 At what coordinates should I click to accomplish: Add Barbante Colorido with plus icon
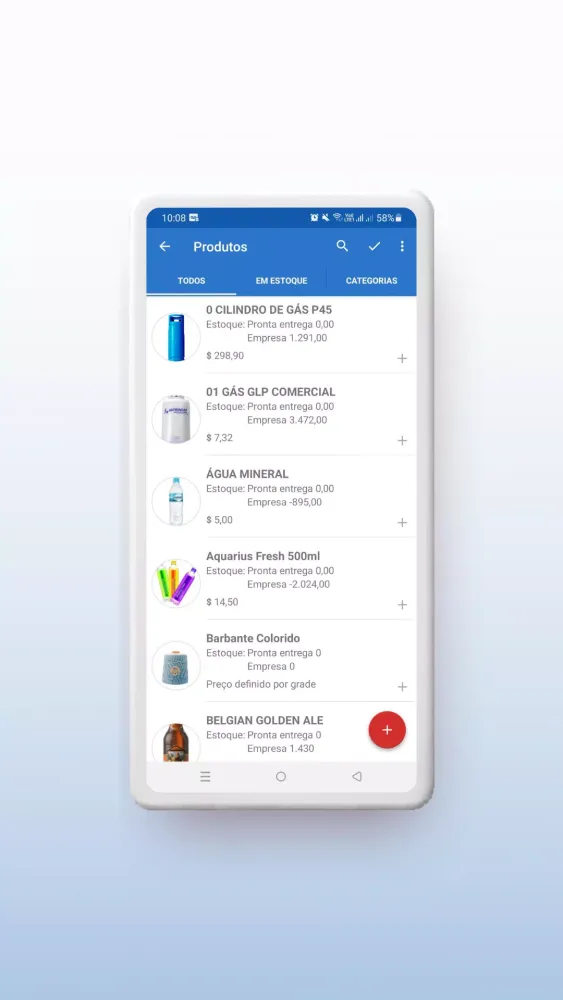(x=402, y=687)
